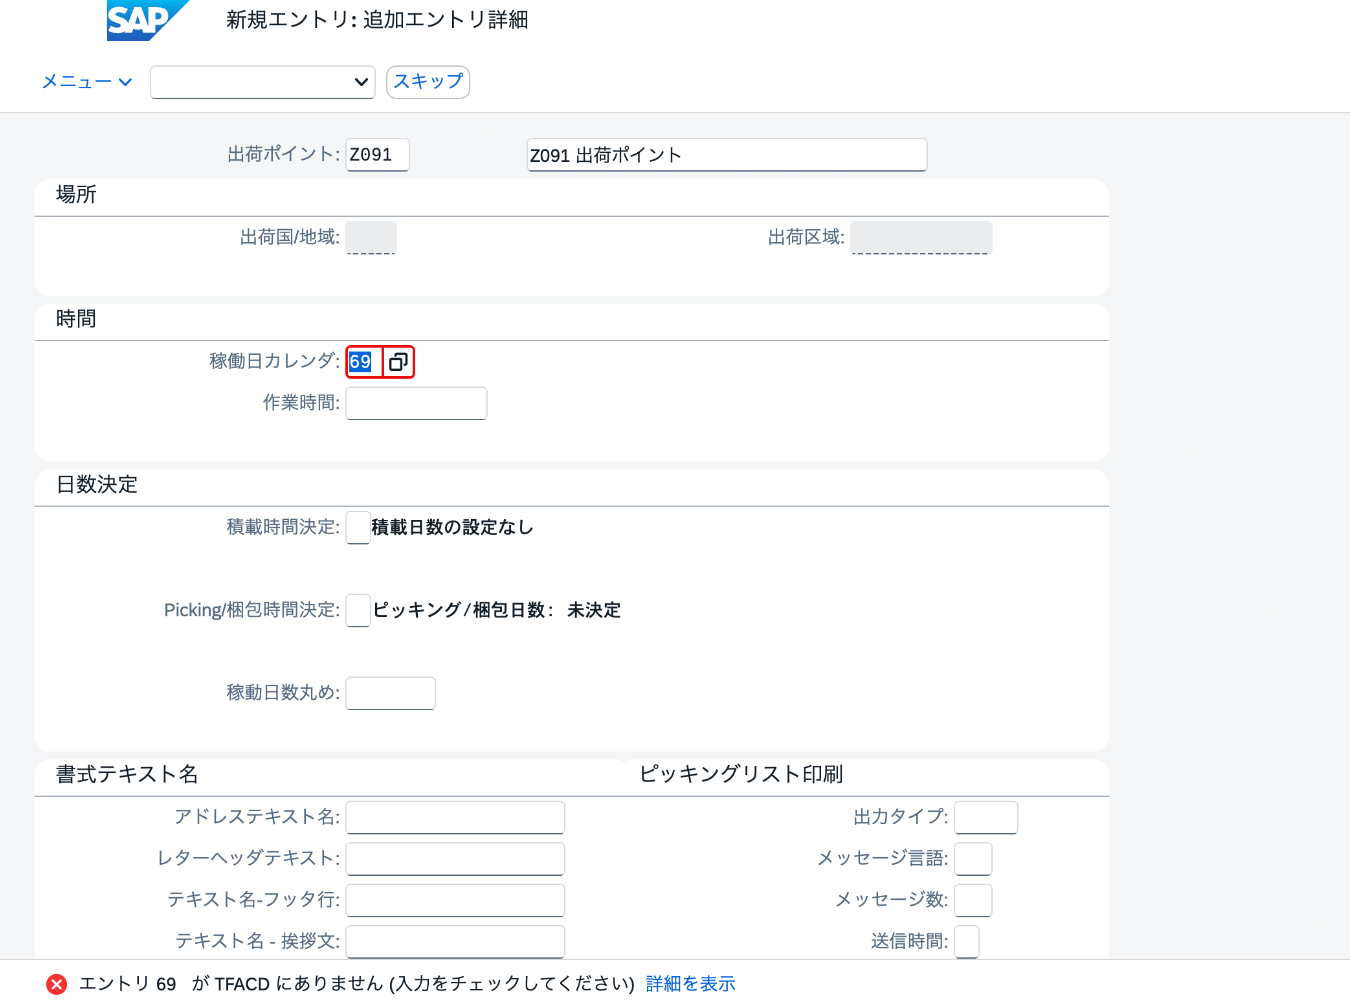The height and width of the screenshot is (1006, 1350).
Task: Click the title 新規エントリ: 追加エントリ詳細
Action: coord(377,20)
